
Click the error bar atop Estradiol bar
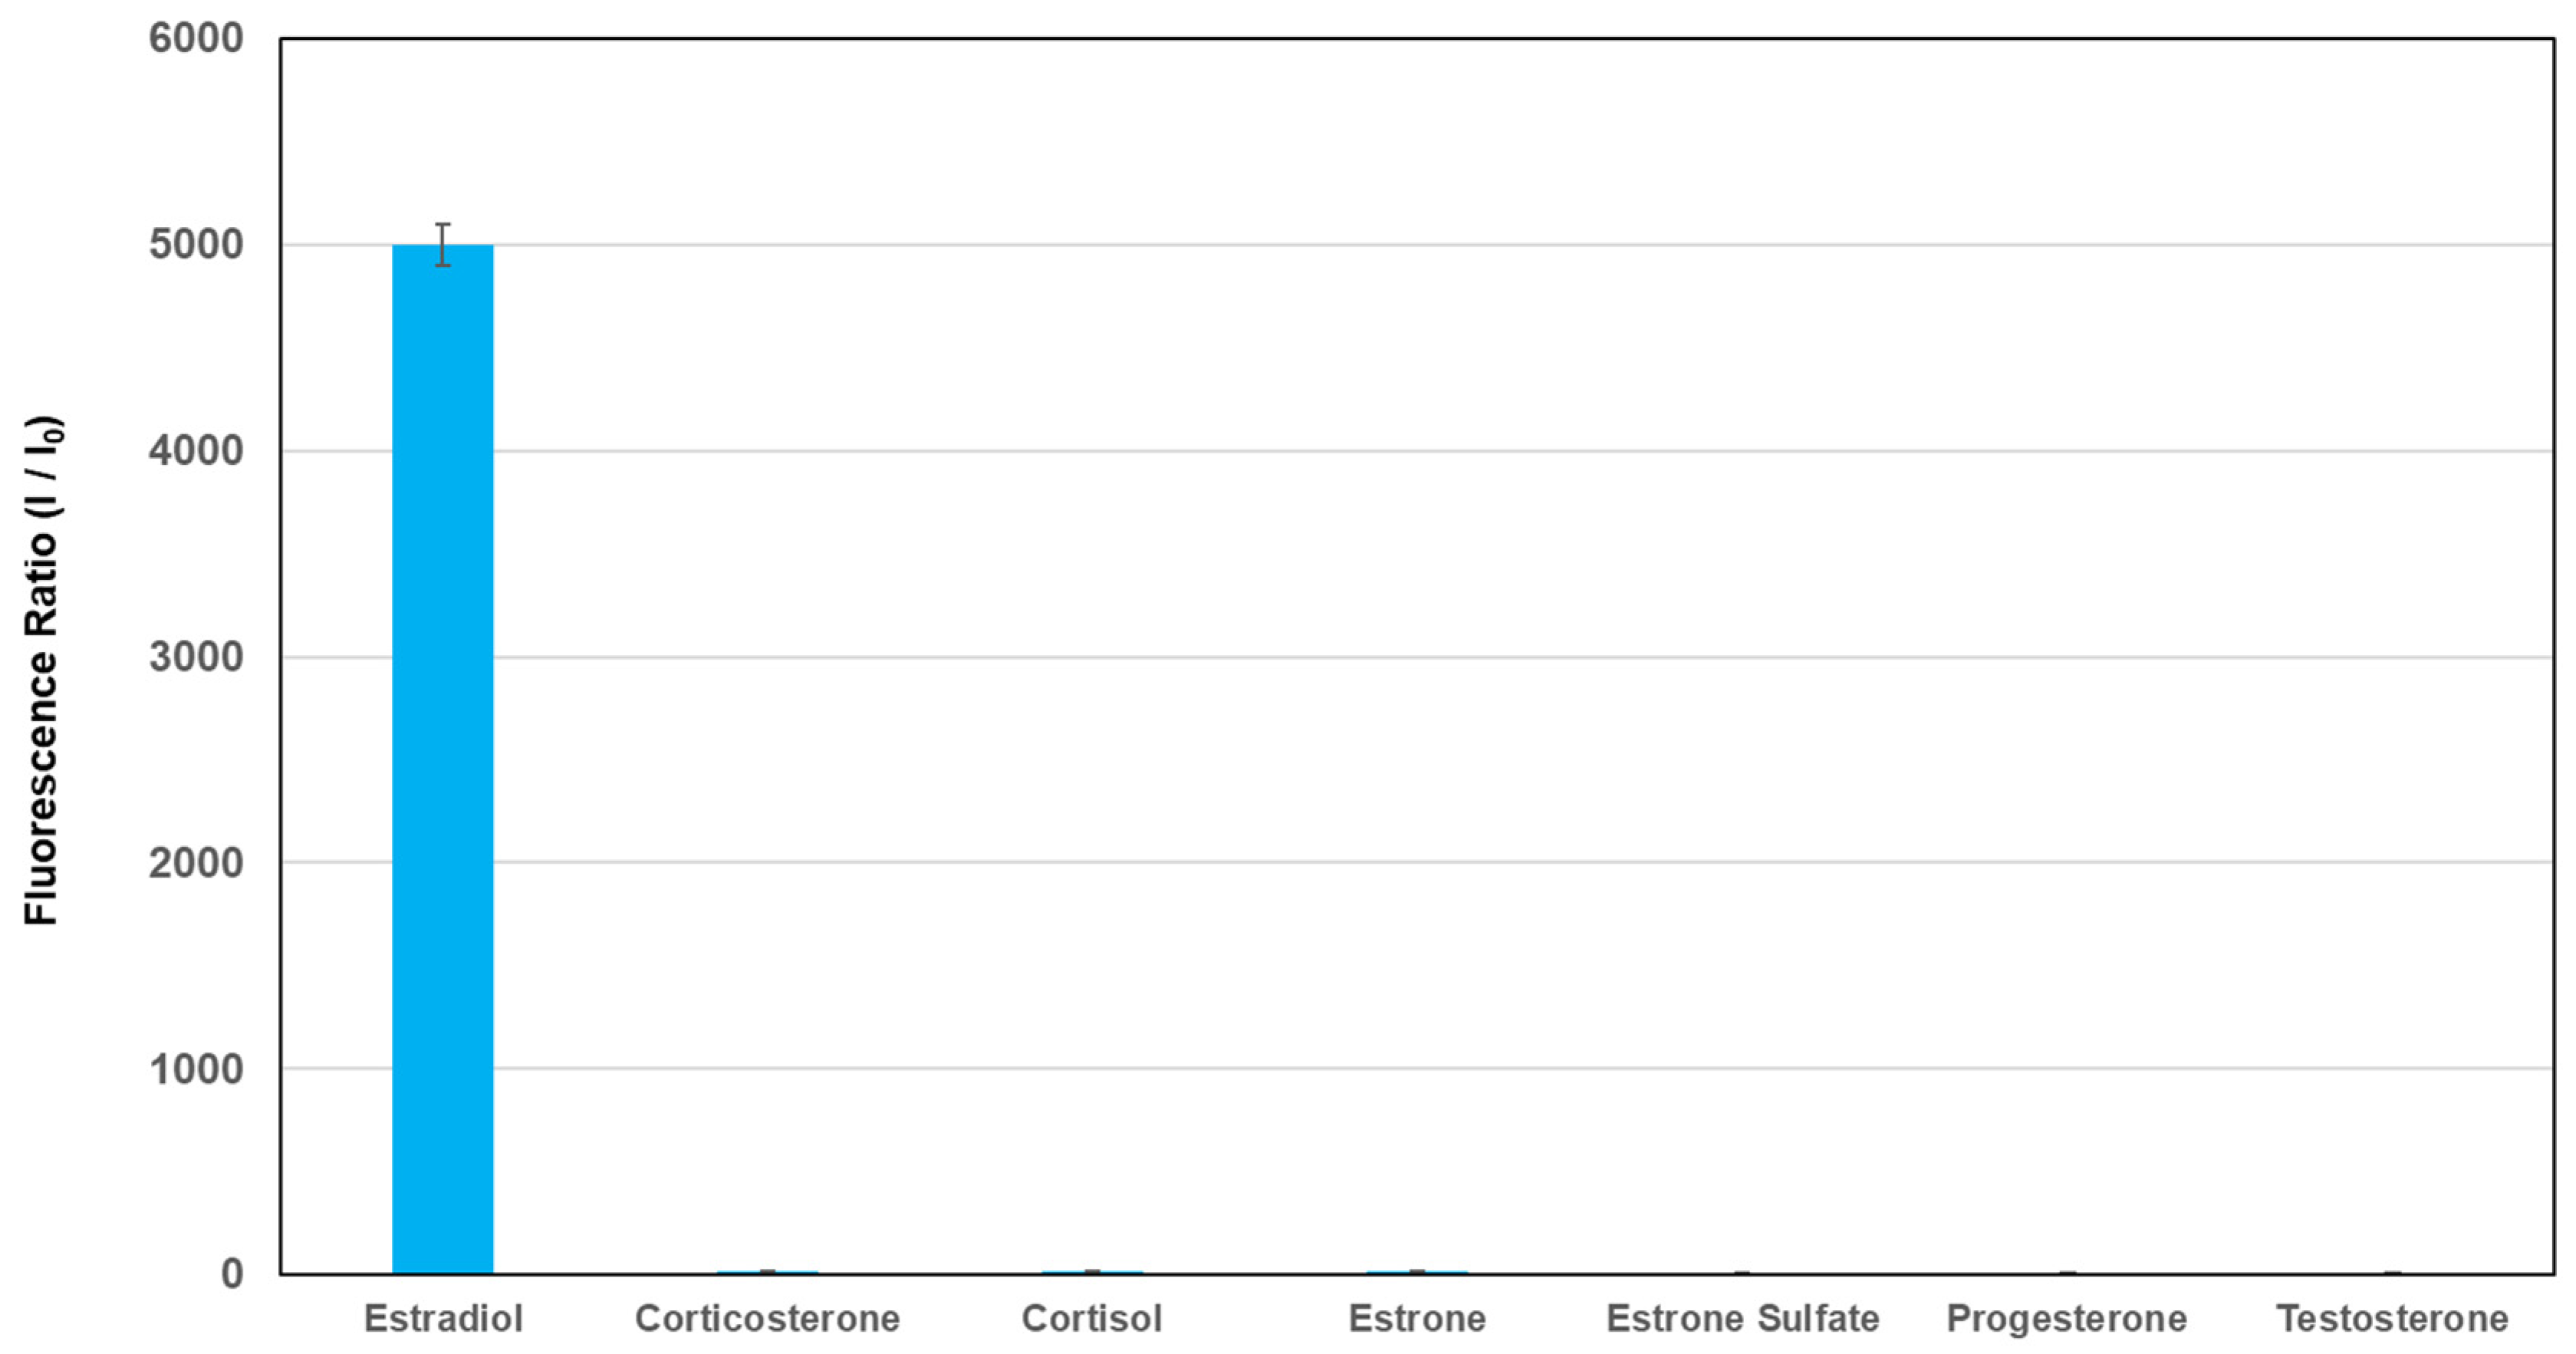coord(442,245)
